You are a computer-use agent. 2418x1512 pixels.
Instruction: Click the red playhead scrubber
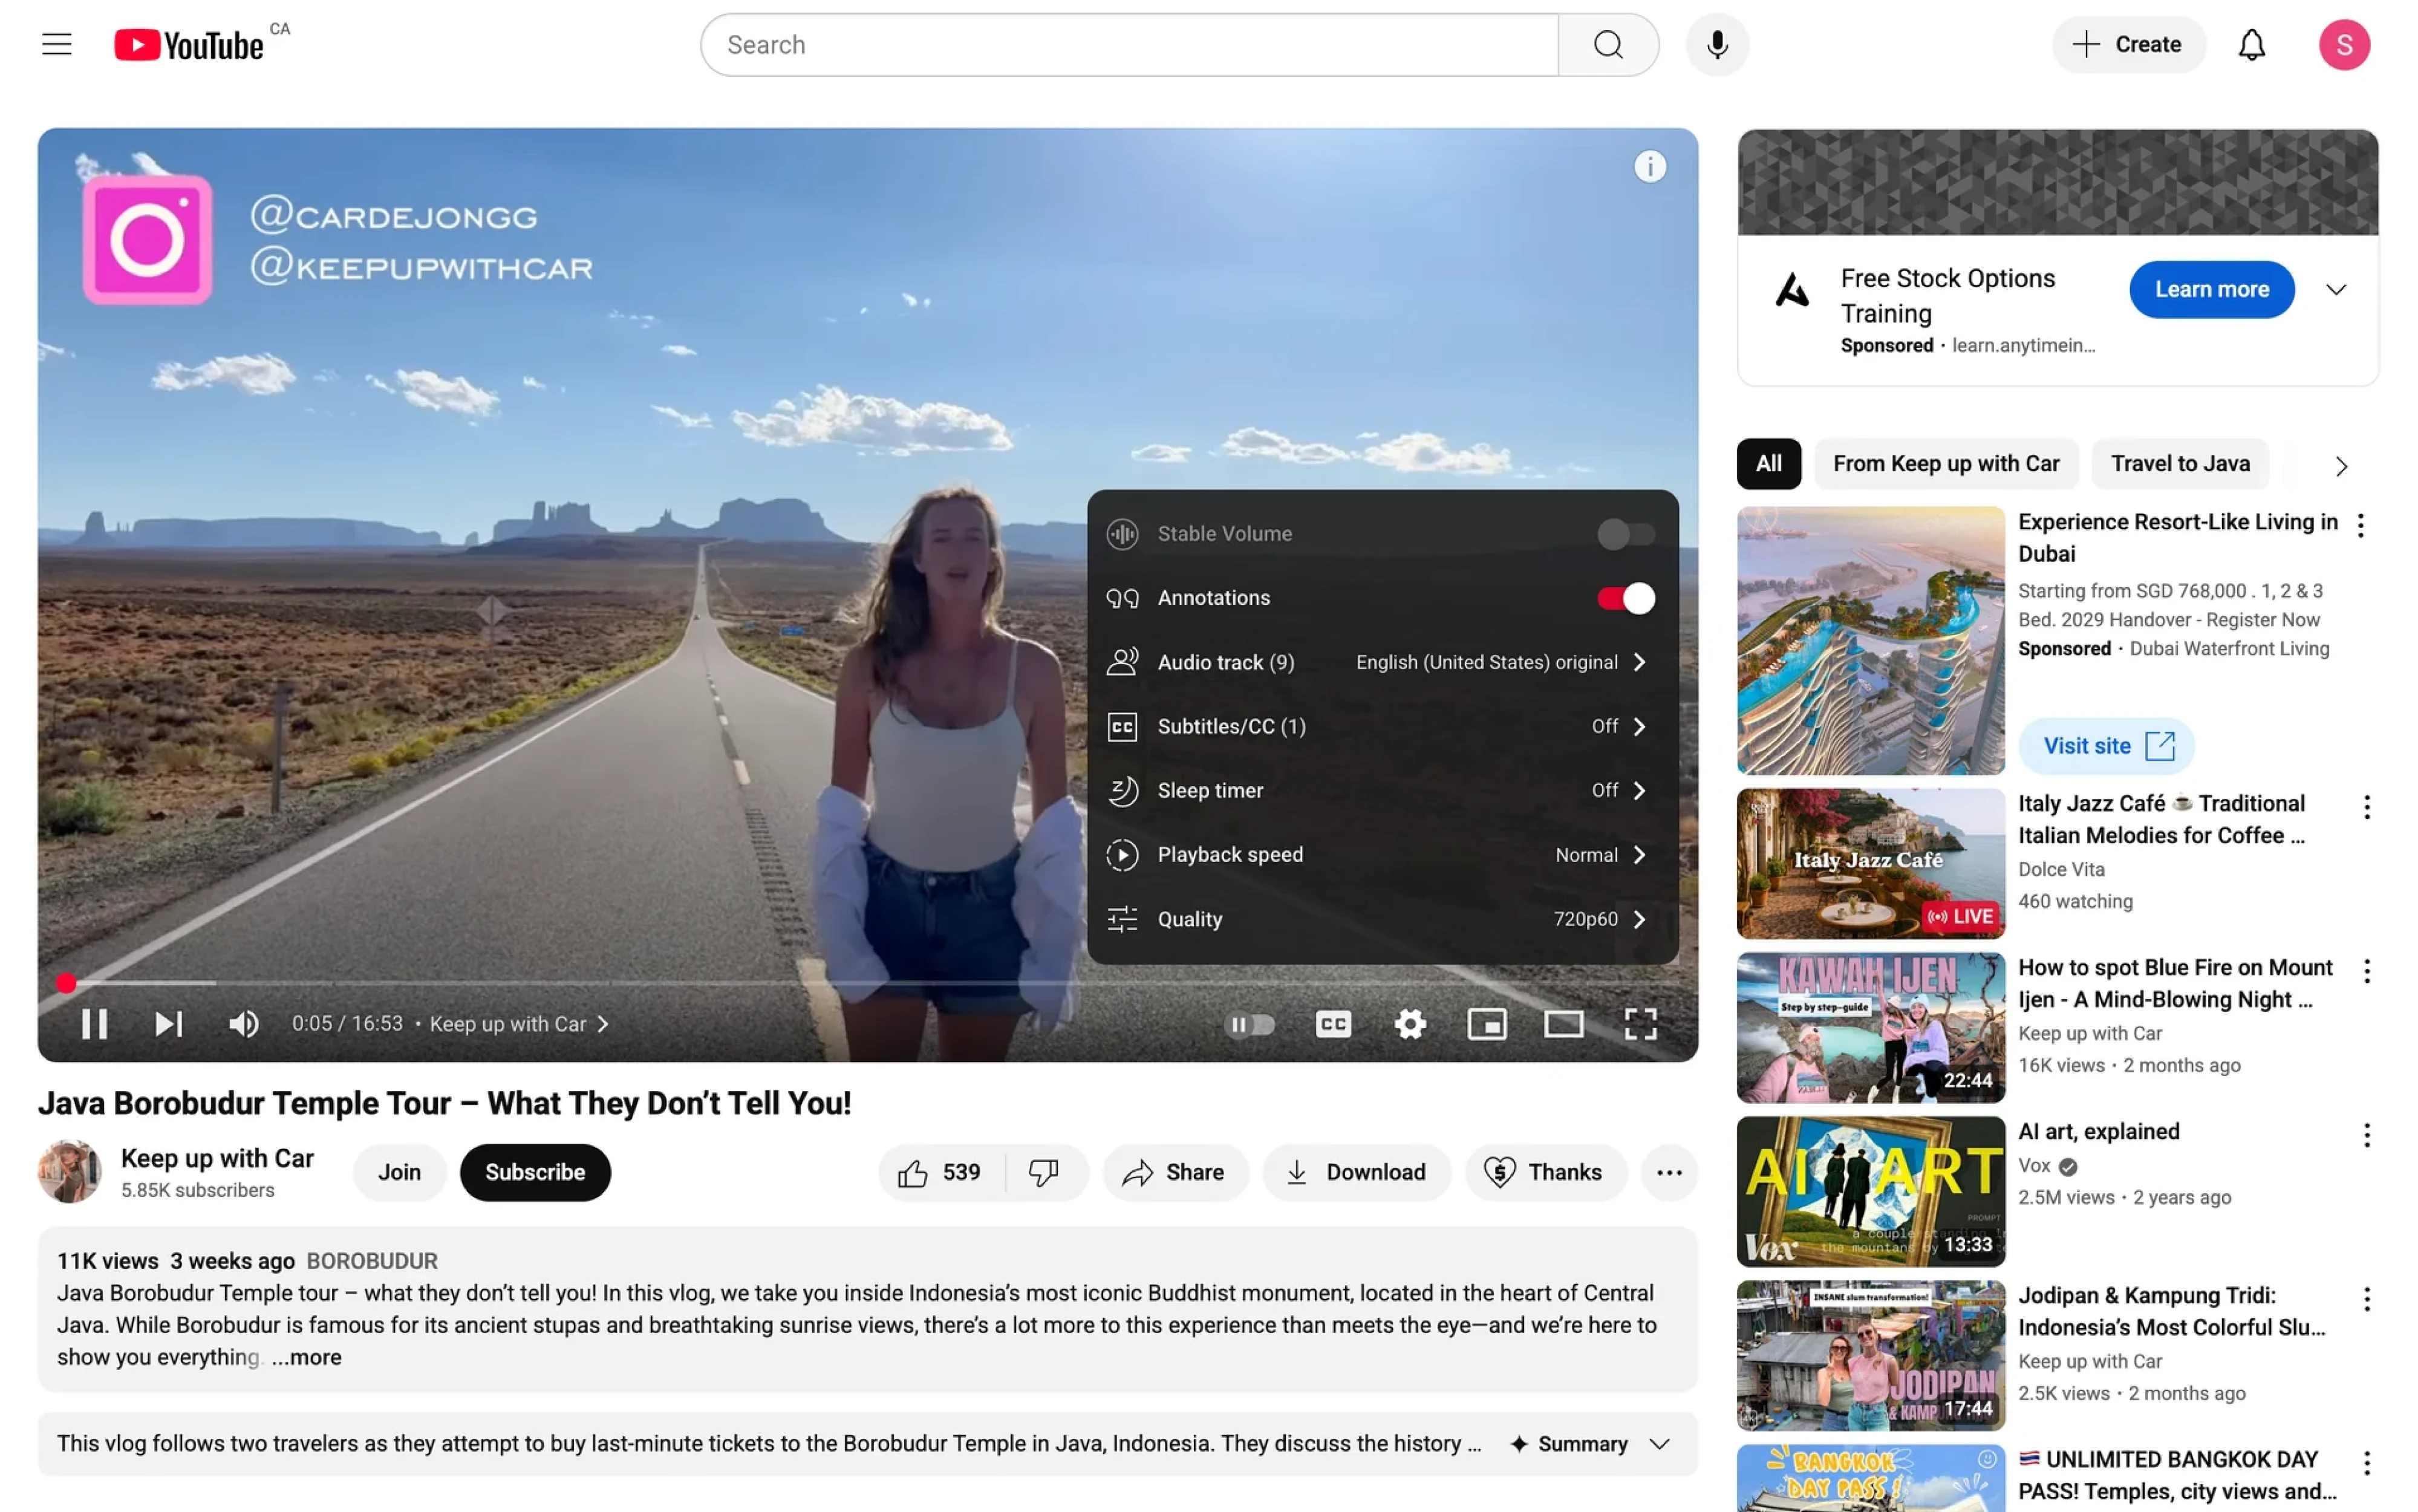pyautogui.click(x=66, y=983)
